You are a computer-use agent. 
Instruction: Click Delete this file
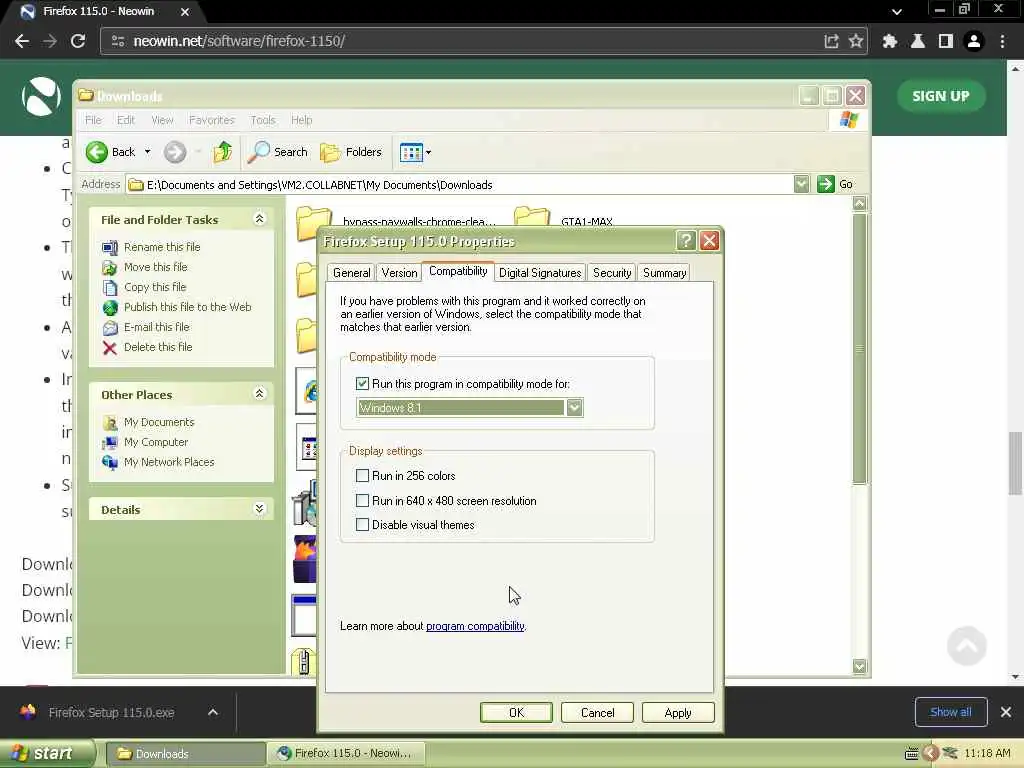[x=158, y=347]
